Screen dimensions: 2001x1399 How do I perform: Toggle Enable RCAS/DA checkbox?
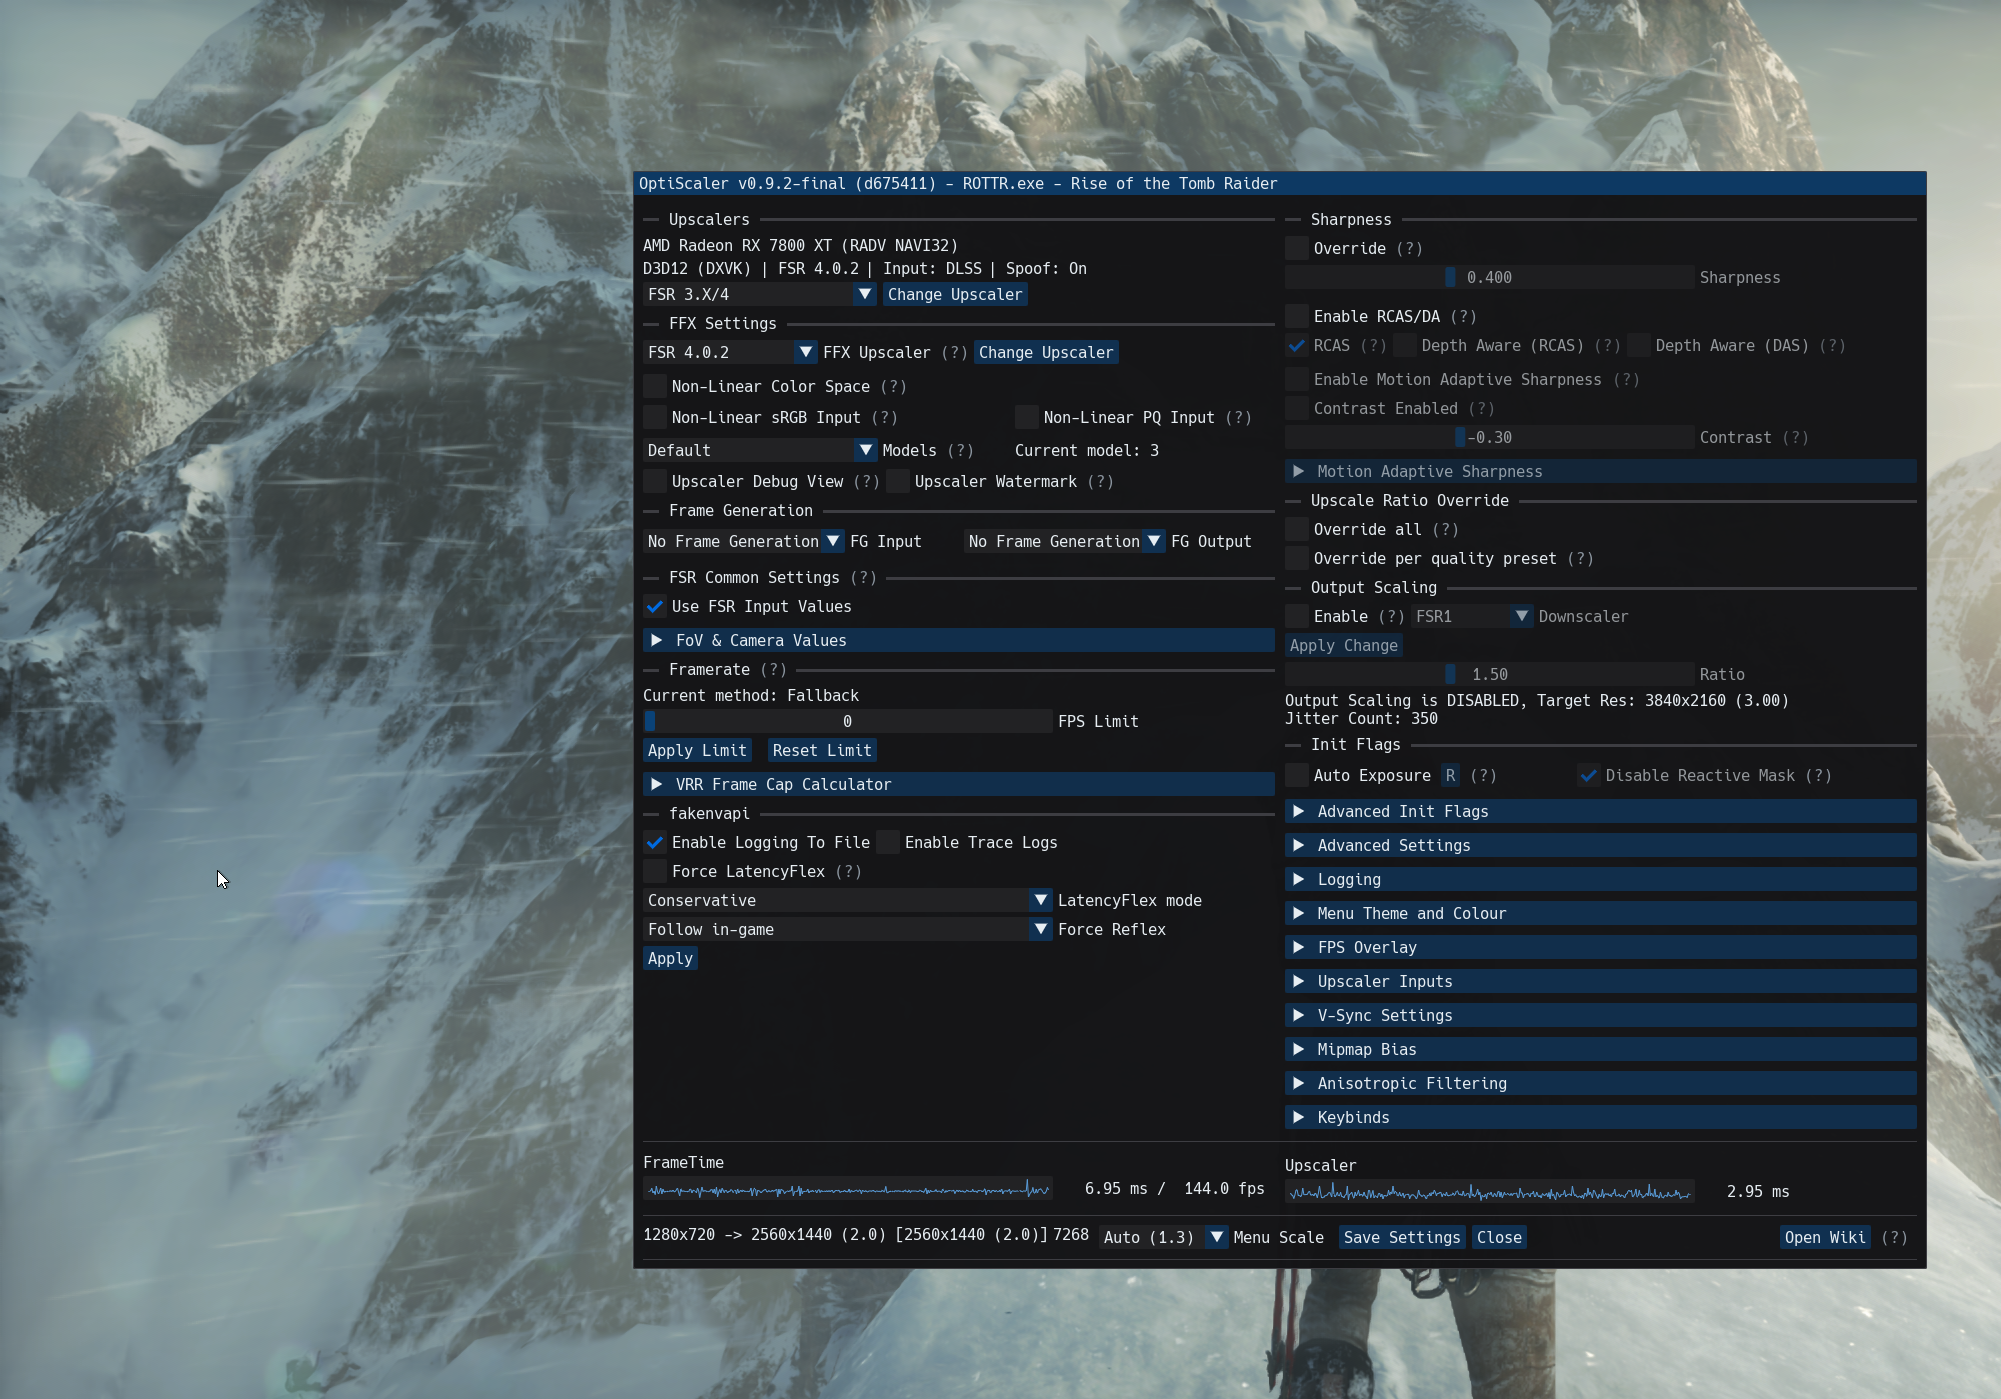point(1297,316)
